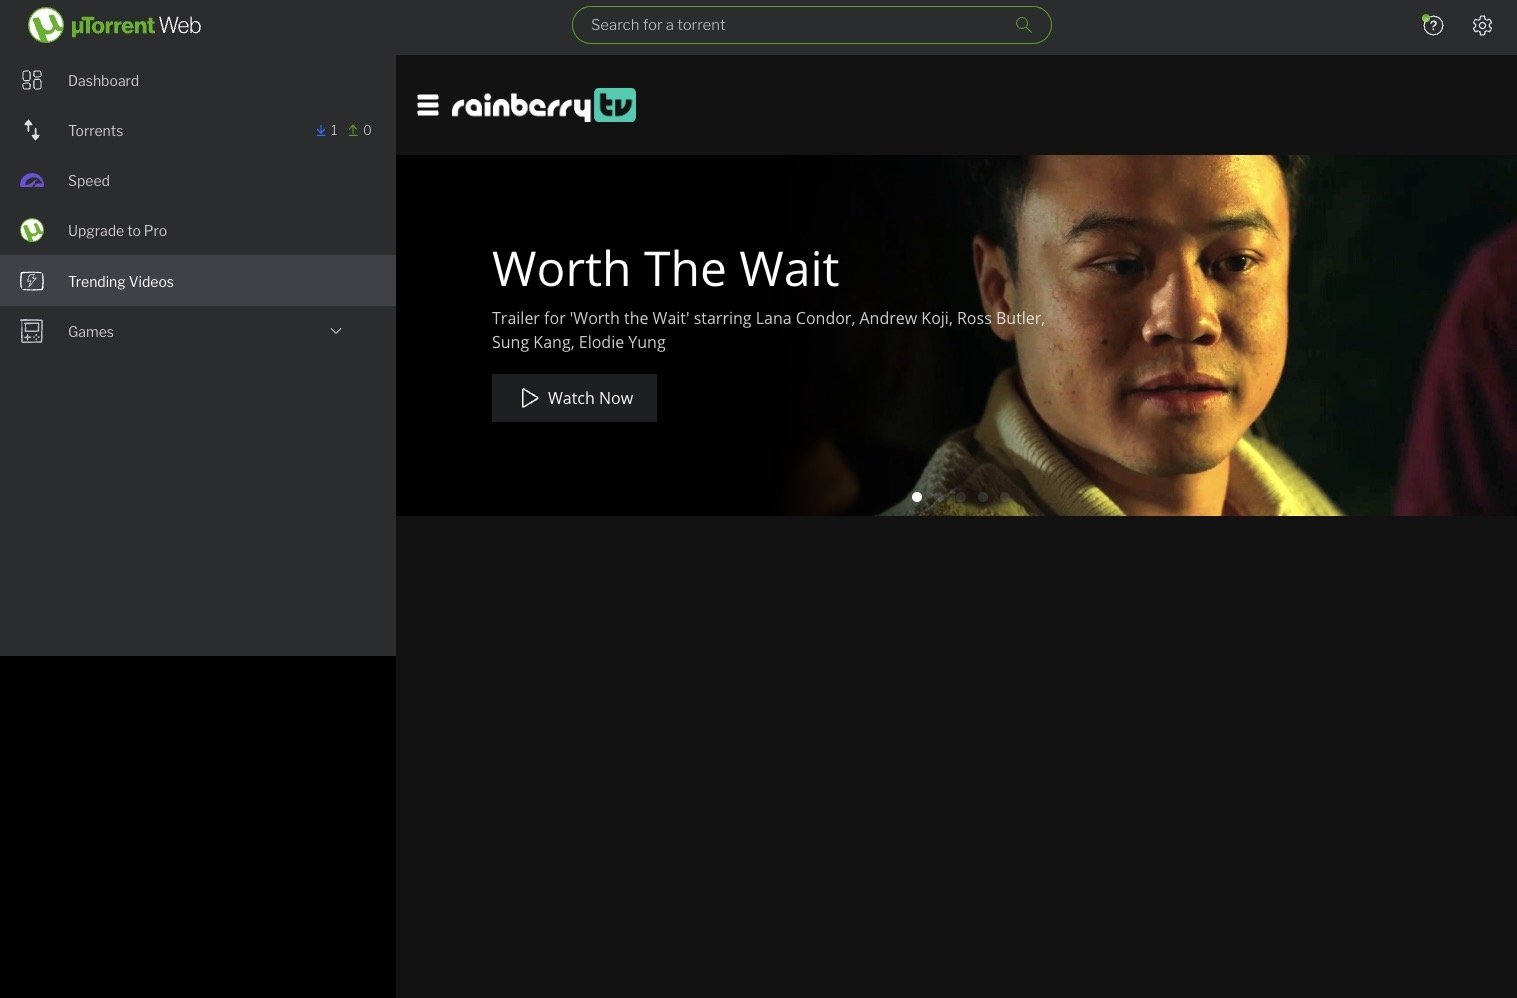
Task: Focus the Search for a torrent field
Action: click(x=811, y=25)
